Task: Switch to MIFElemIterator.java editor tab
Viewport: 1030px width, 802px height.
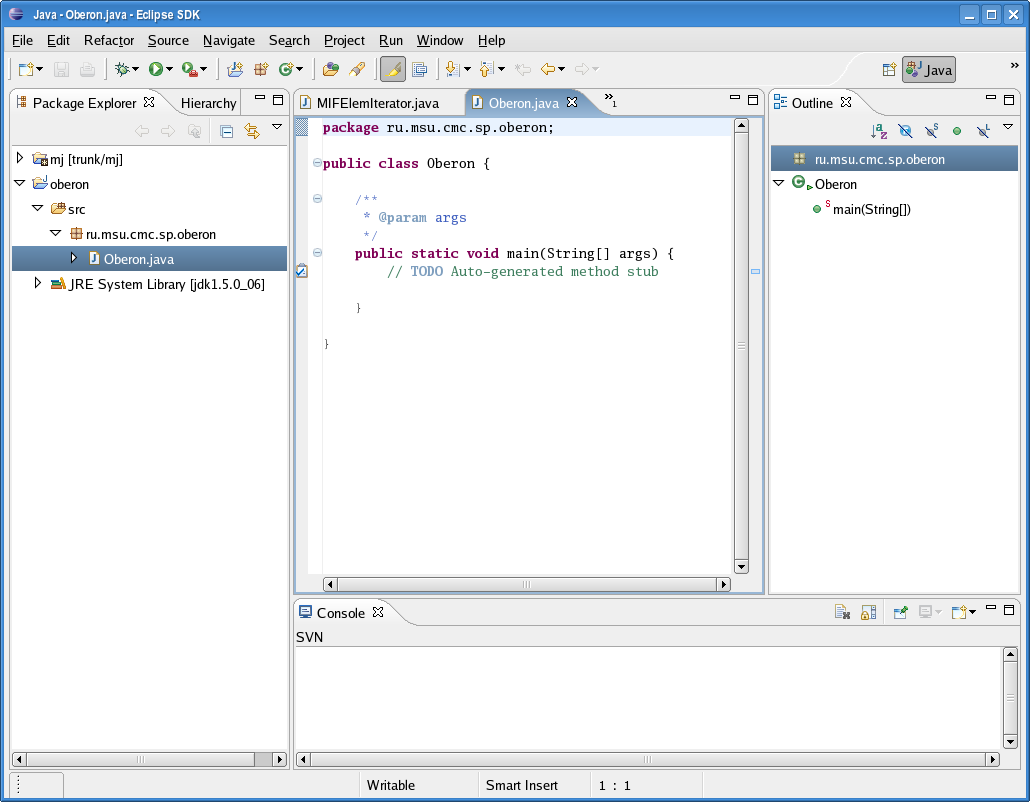Action: 377,103
